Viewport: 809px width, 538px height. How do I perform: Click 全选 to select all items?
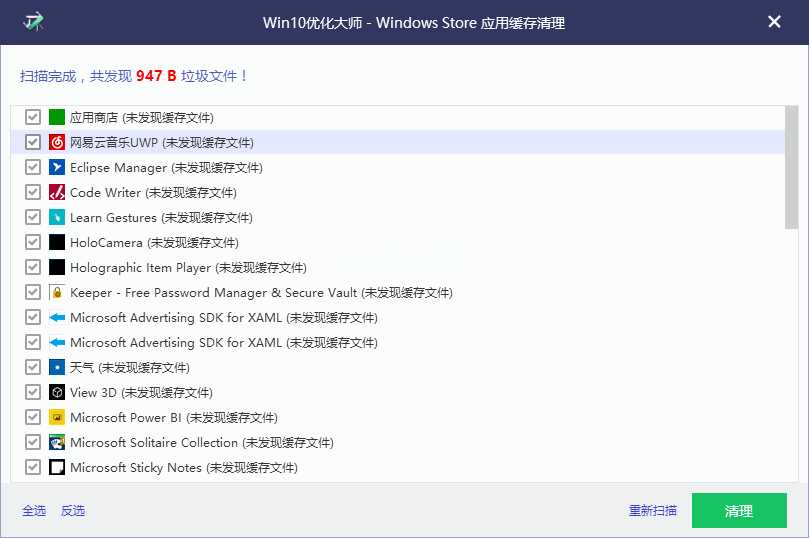(x=34, y=511)
